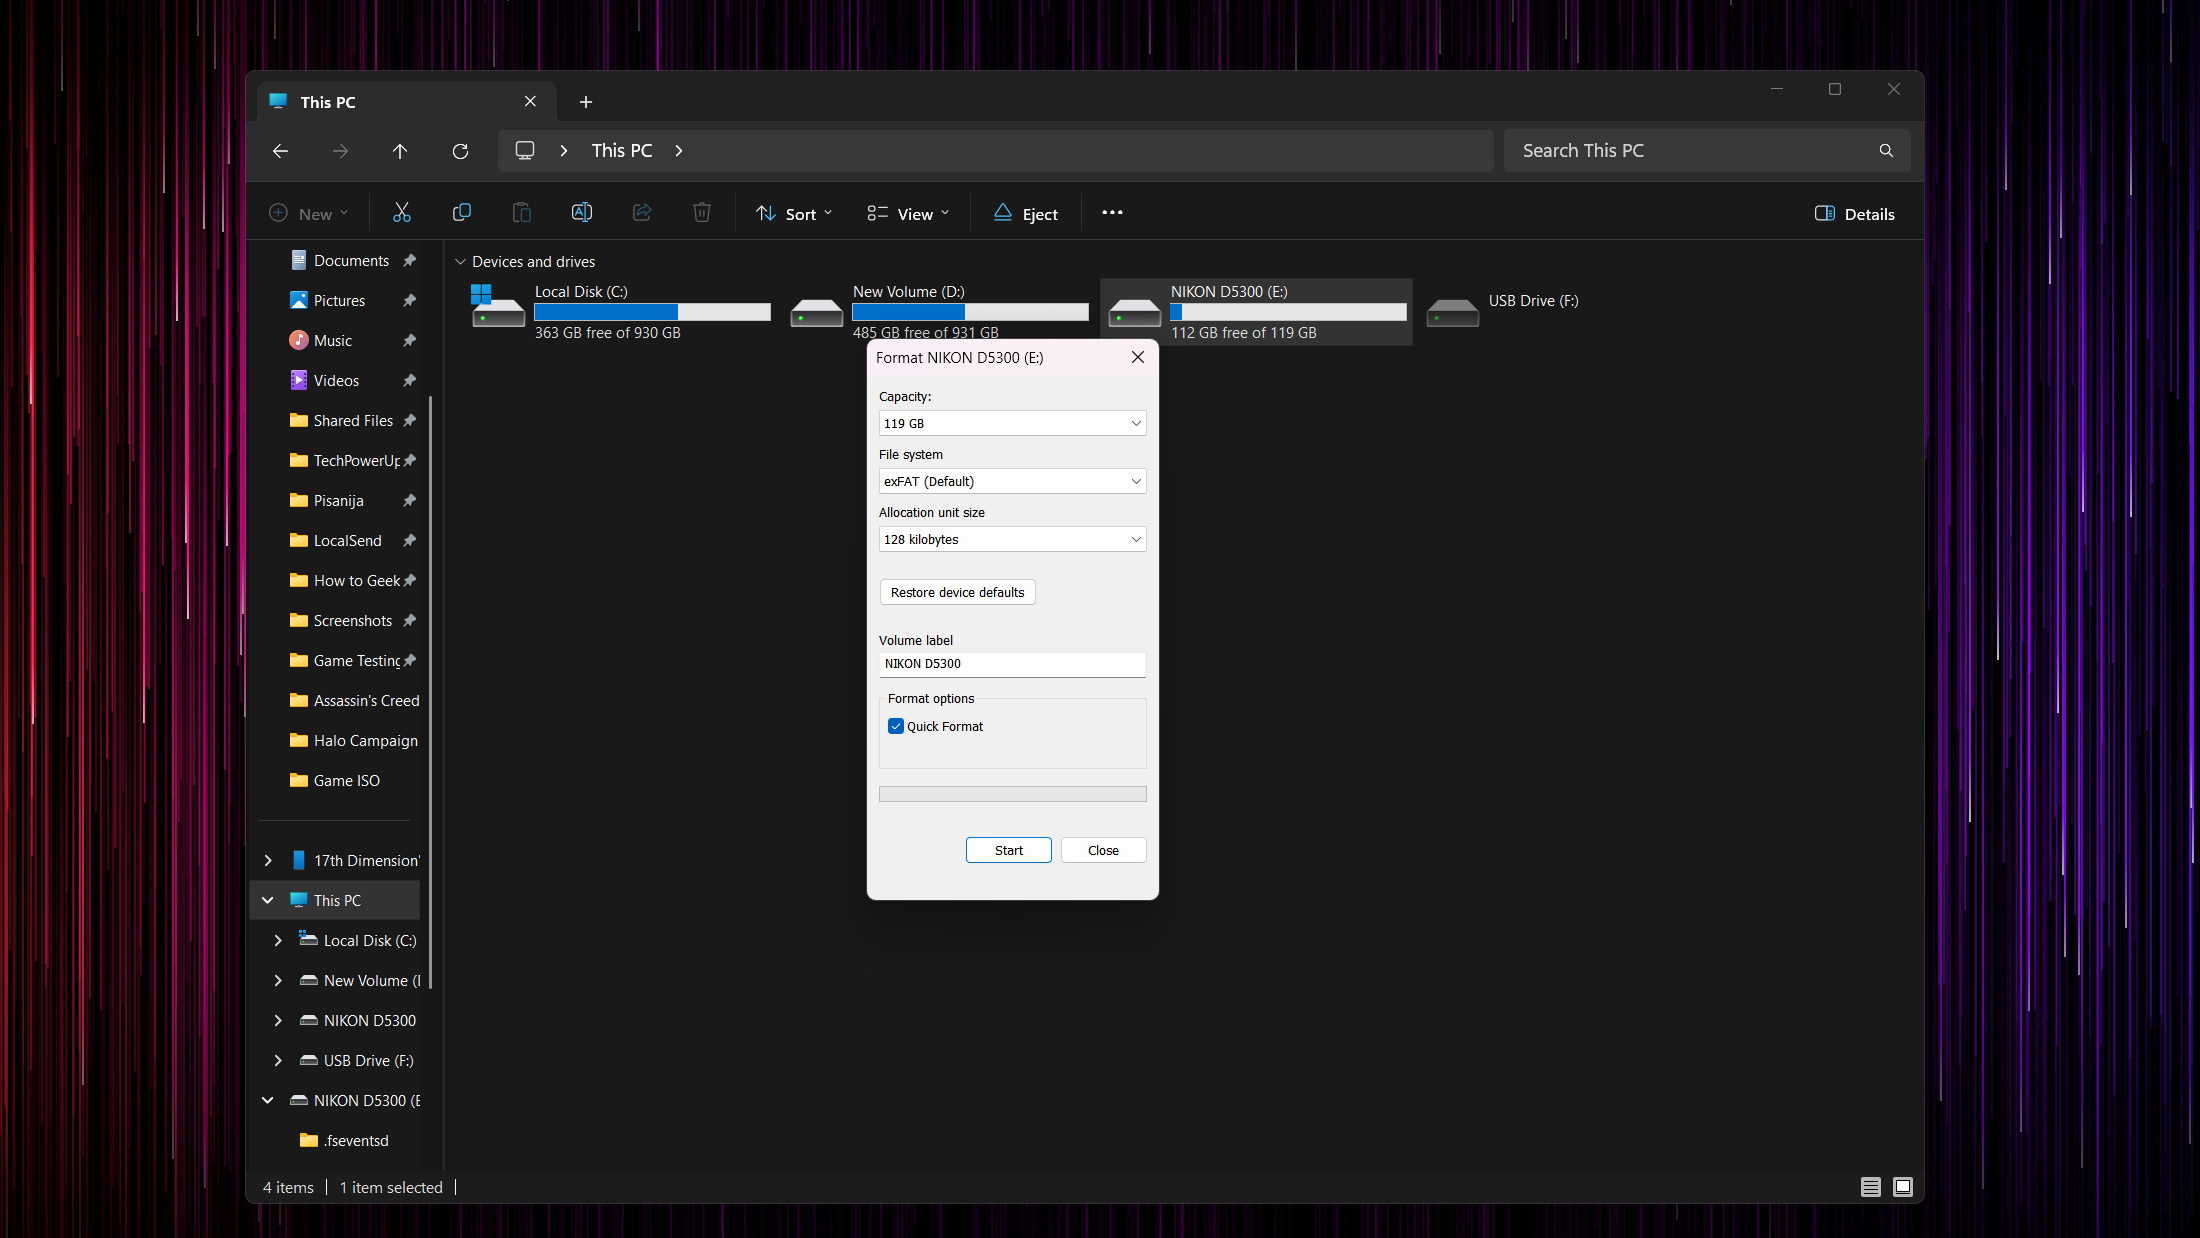Open the New menu
Image resolution: width=2200 pixels, height=1238 pixels.
coord(309,213)
